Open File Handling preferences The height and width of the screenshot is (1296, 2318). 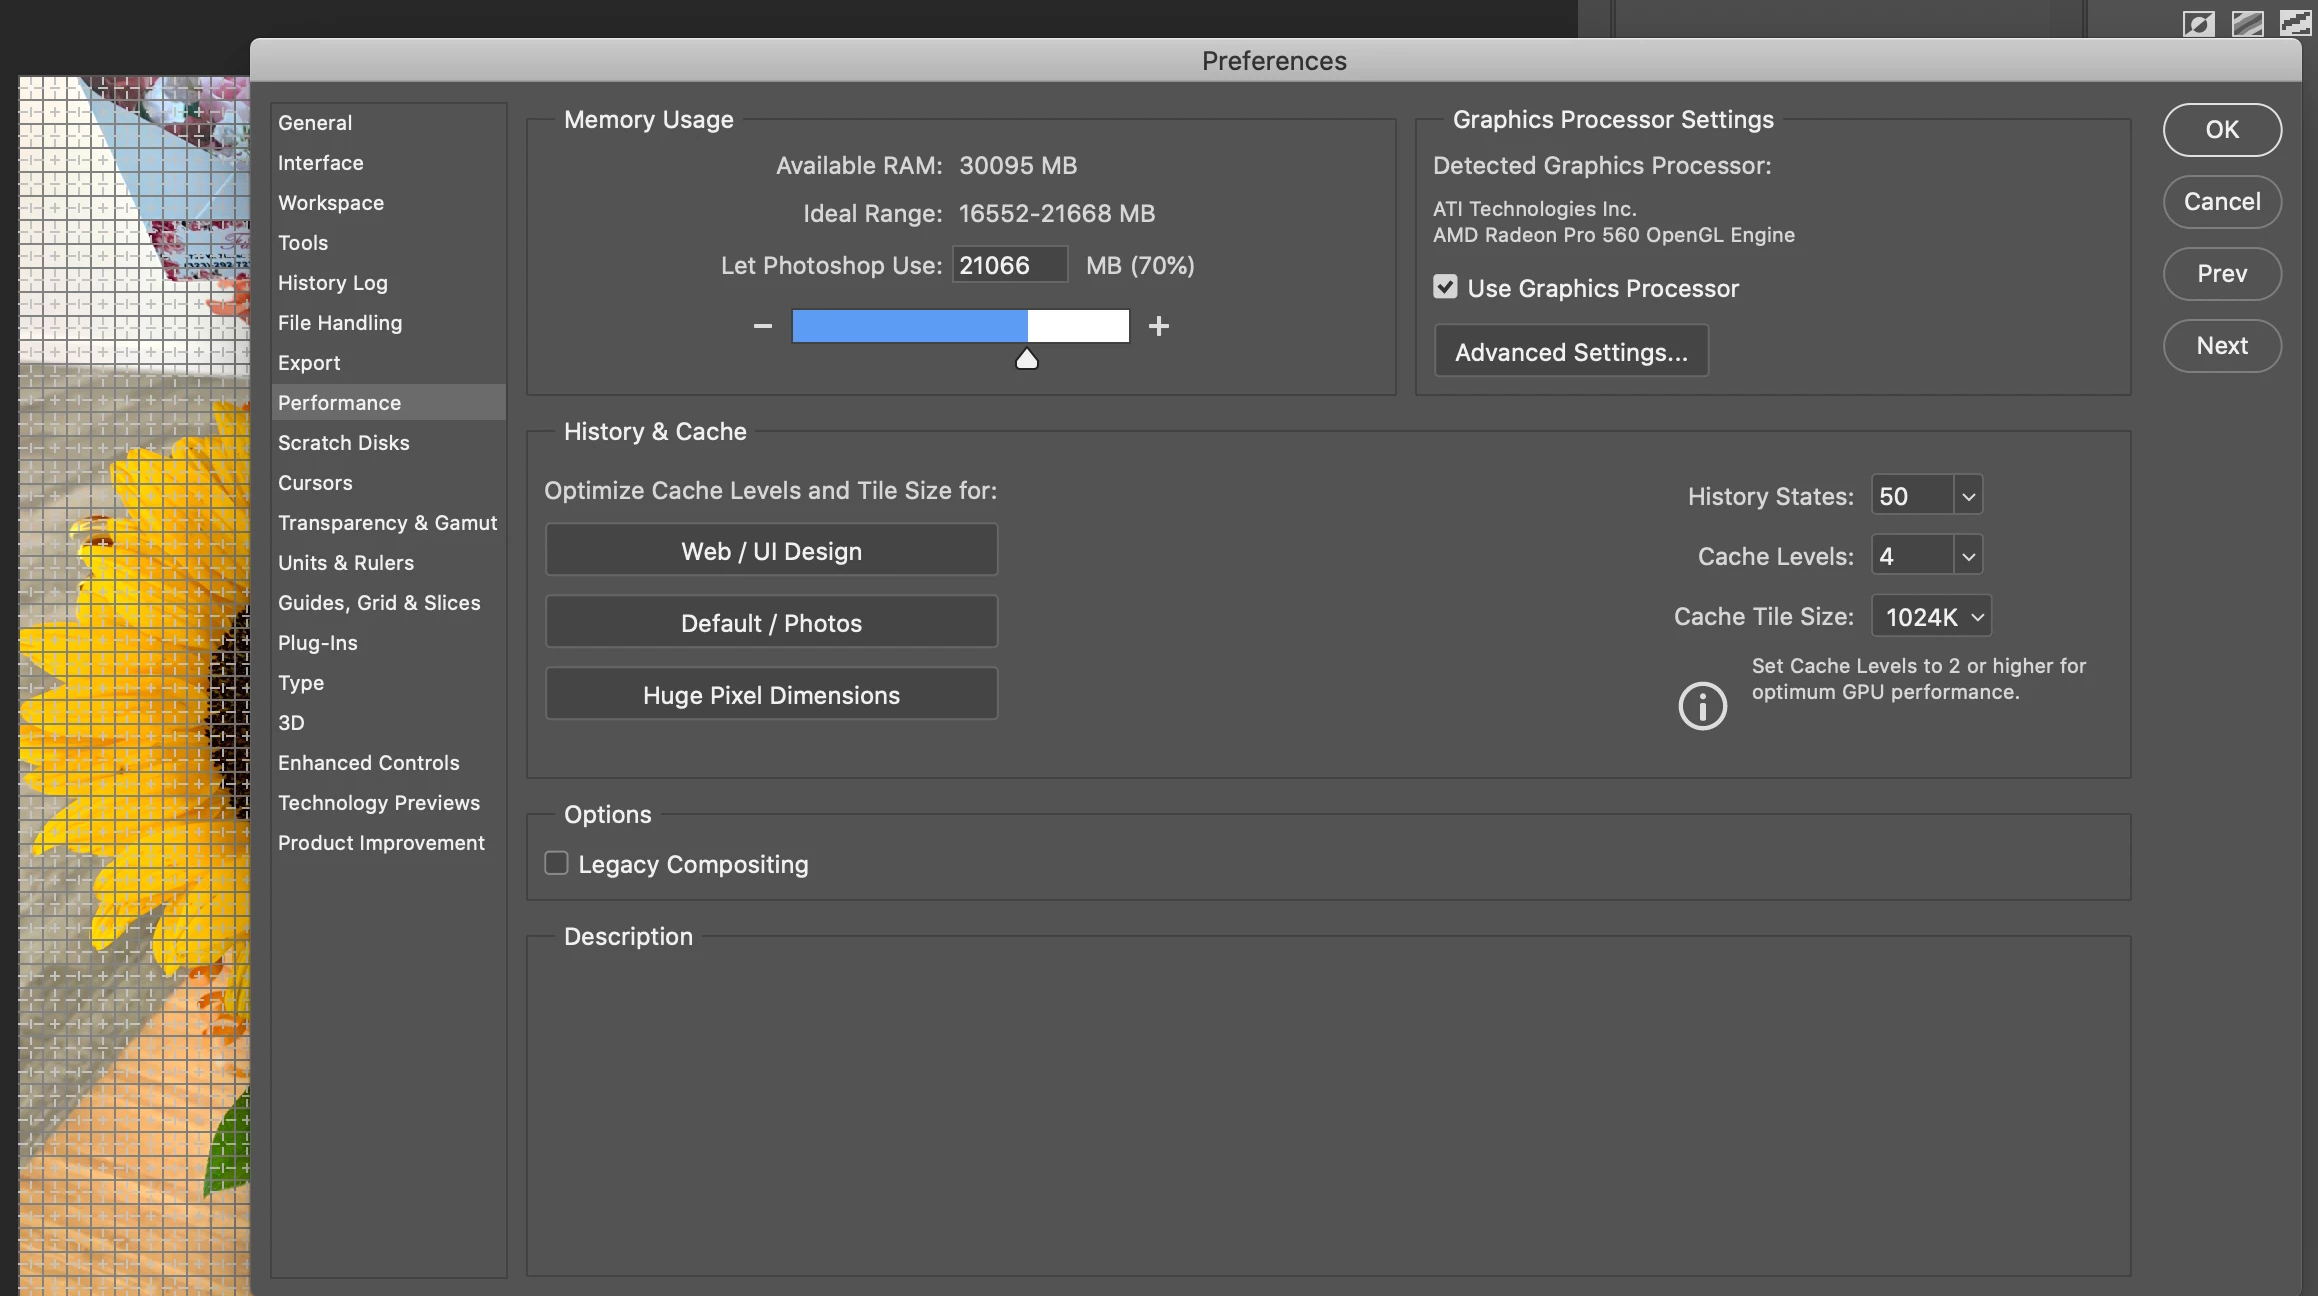[388, 323]
